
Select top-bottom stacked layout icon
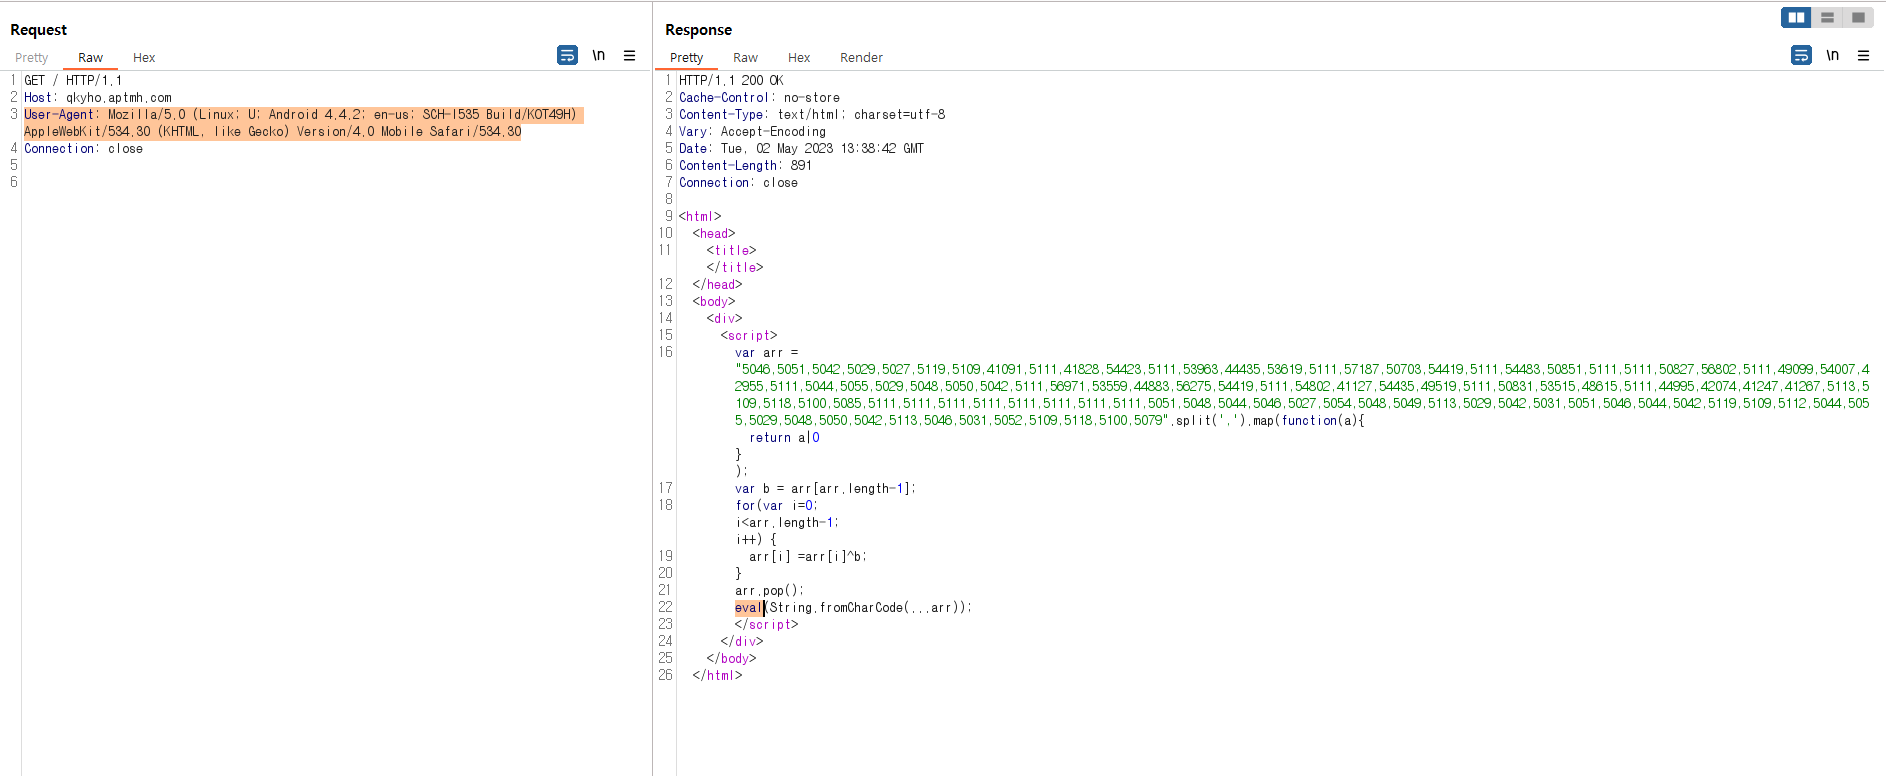(x=1827, y=17)
